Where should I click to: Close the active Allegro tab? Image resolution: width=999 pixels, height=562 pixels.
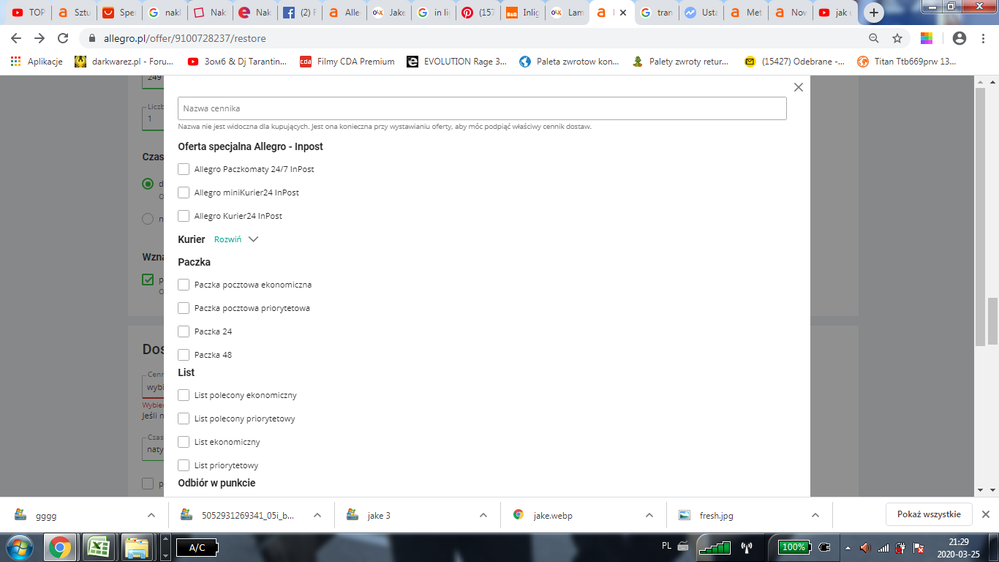tap(623, 12)
